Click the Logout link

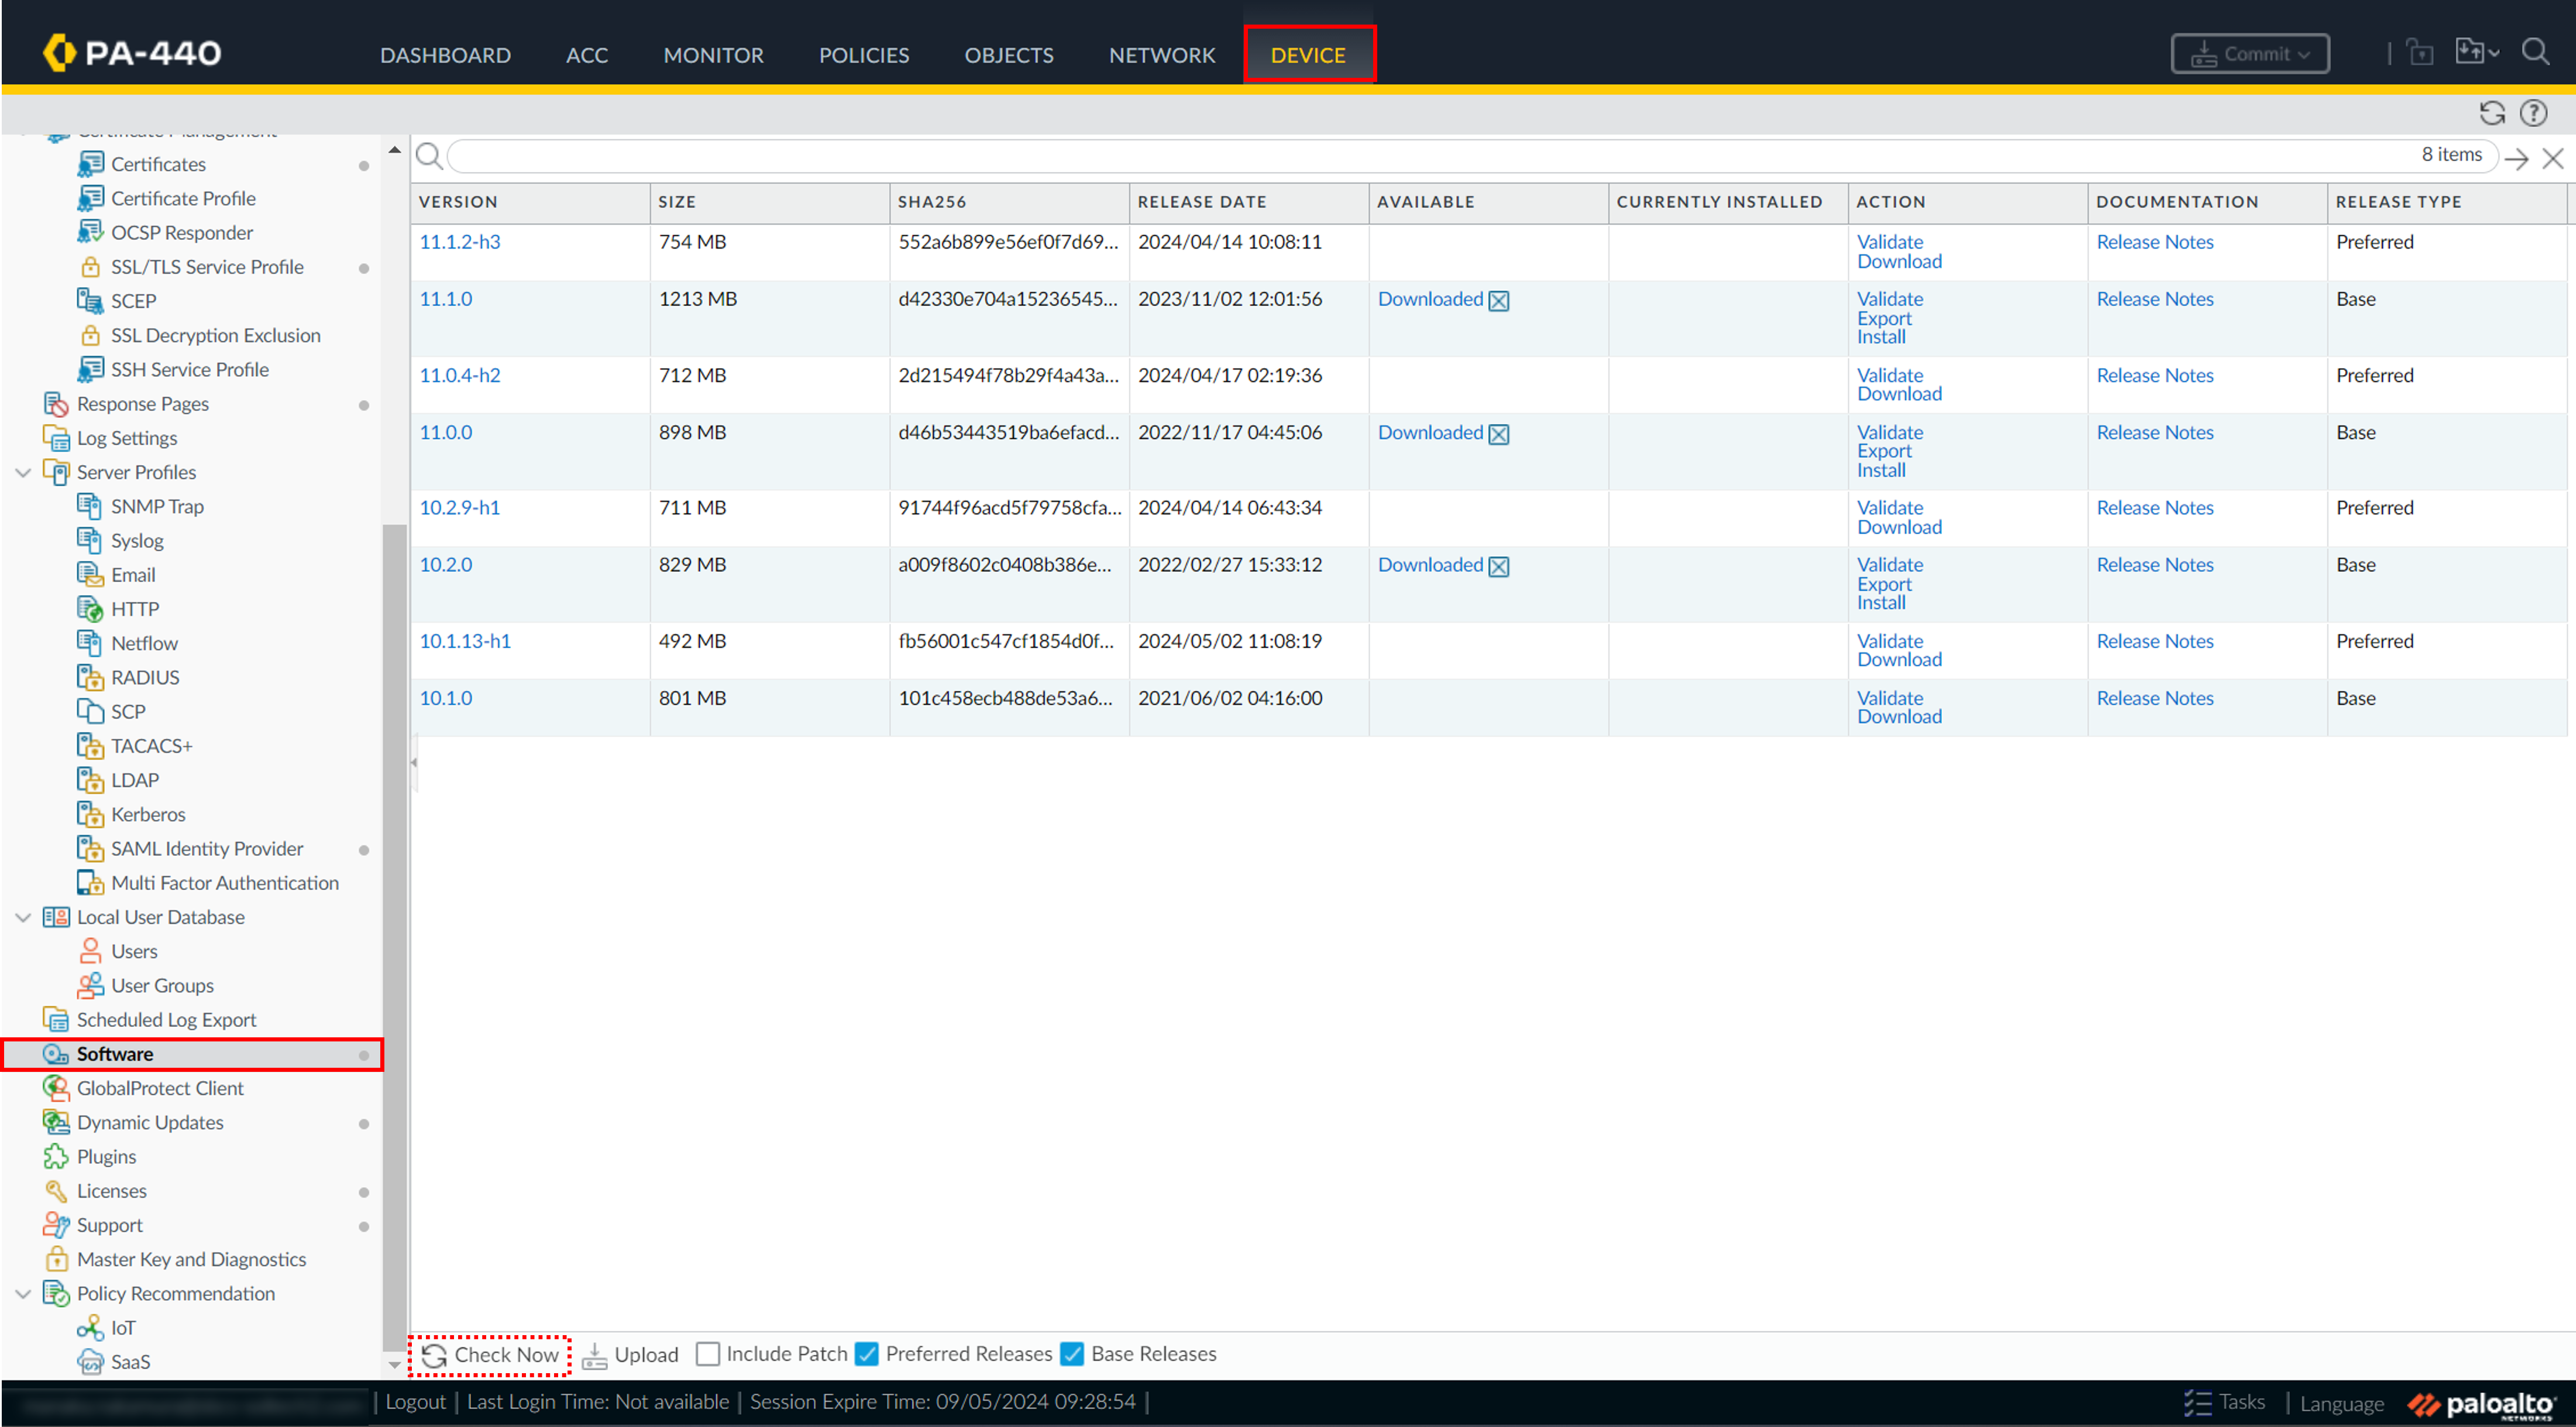pyautogui.click(x=415, y=1402)
